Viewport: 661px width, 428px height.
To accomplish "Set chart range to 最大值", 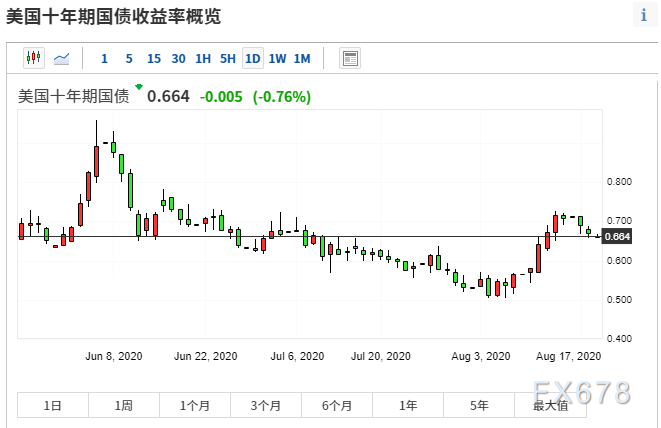I will [550, 405].
